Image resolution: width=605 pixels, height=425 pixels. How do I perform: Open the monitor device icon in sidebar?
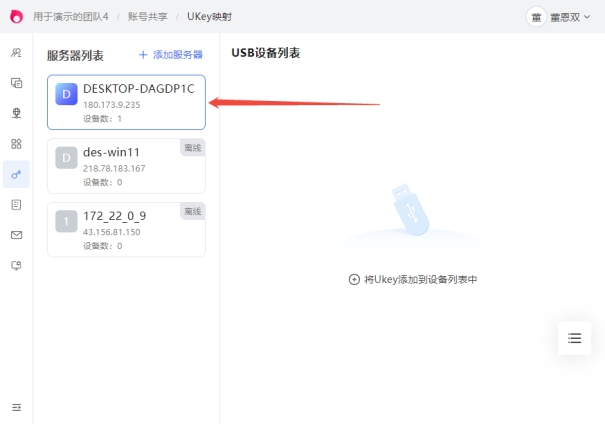pyautogui.click(x=16, y=265)
